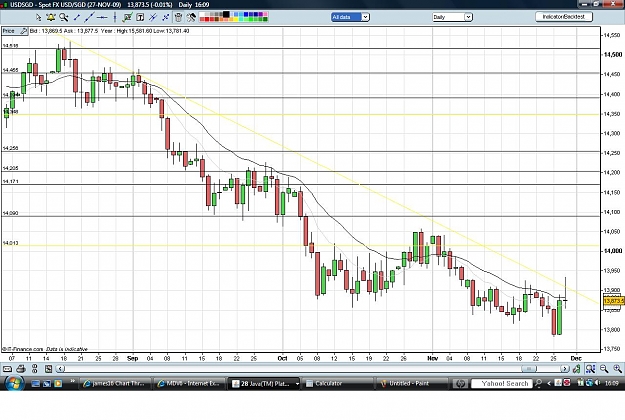Screen dimensions: 625x420
Task: Select the crossed lines drawing tool
Action: tap(153, 17)
